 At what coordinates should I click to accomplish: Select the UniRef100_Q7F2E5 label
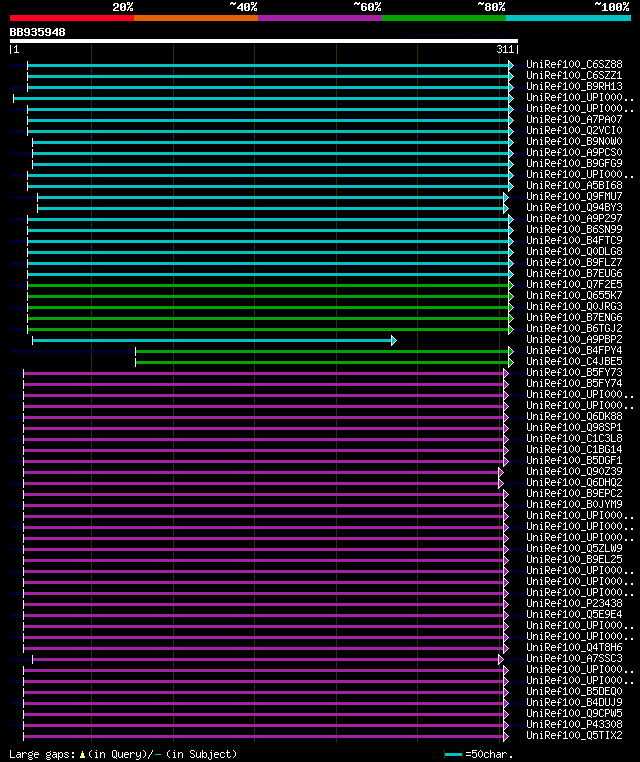click(574, 284)
